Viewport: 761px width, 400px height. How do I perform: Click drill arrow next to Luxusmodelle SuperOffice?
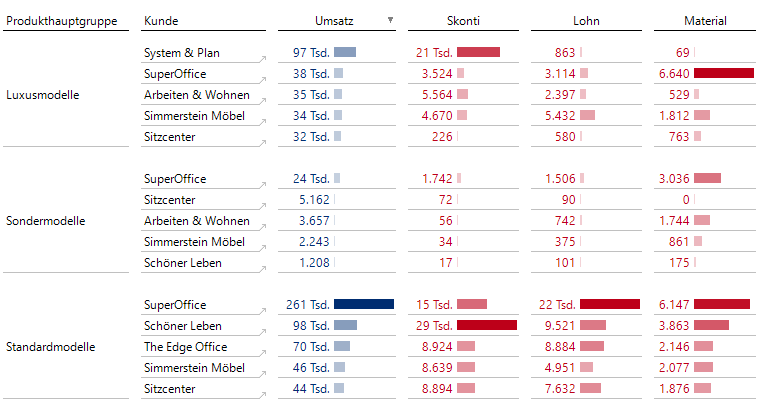[264, 81]
